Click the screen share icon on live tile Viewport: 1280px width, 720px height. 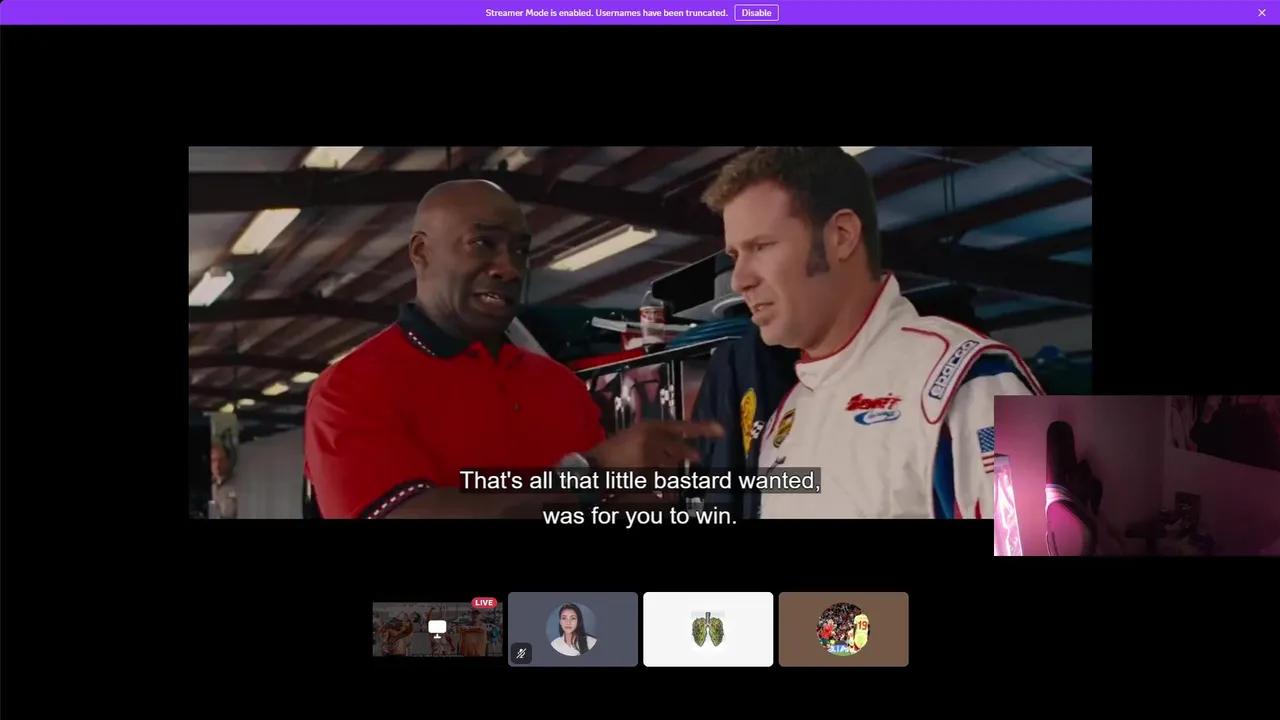click(437, 628)
